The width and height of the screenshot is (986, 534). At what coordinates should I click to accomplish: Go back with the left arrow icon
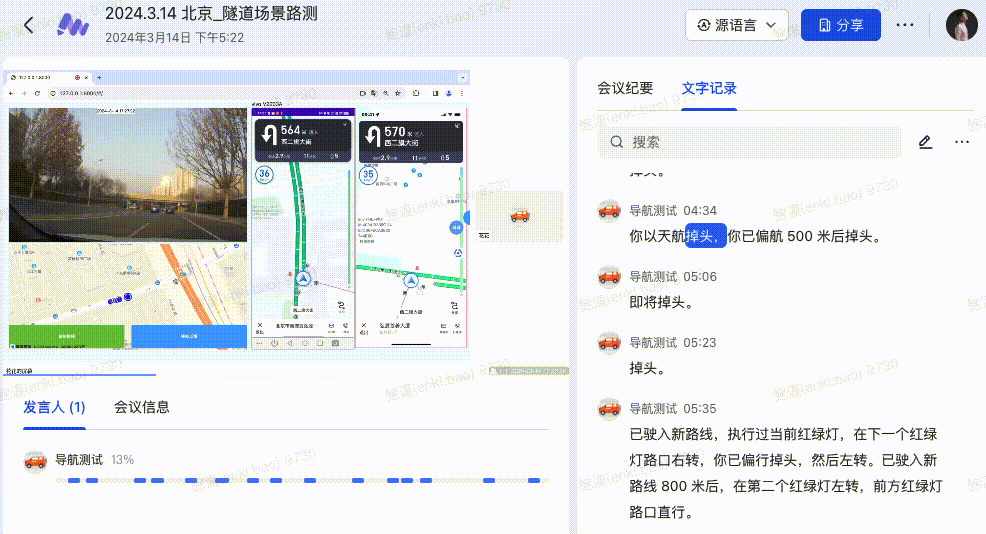click(28, 25)
